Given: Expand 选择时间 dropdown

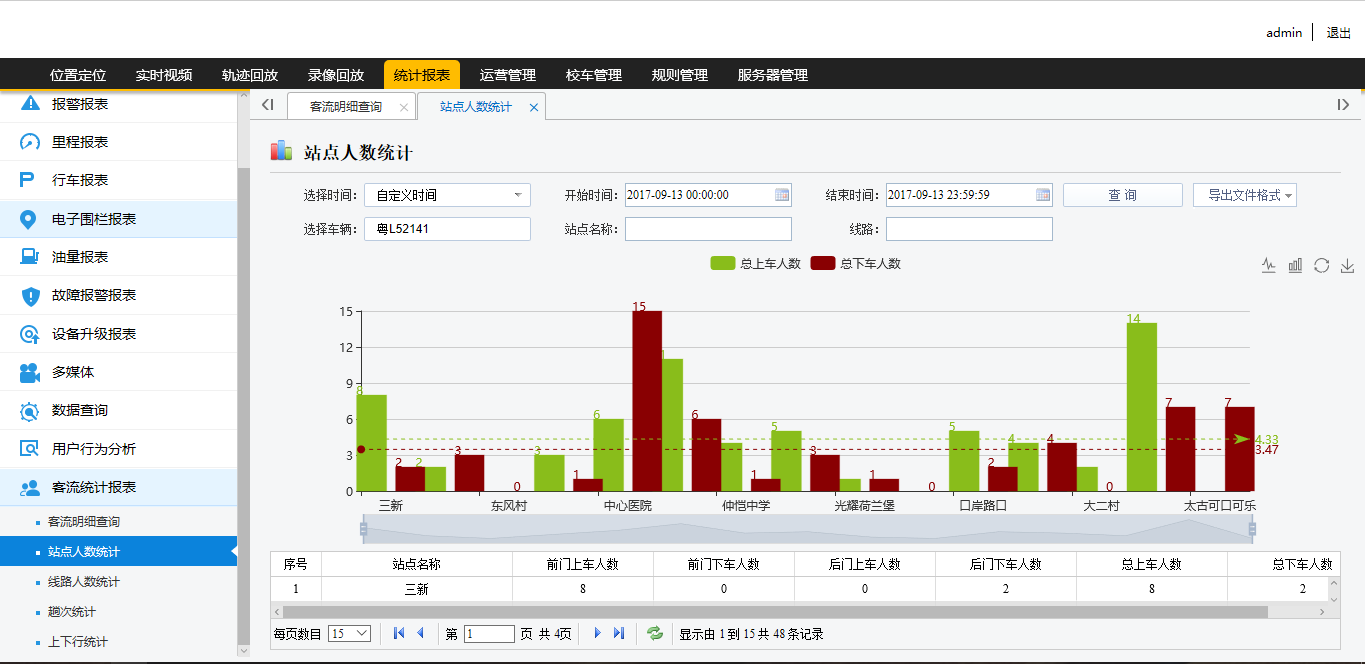Looking at the screenshot, I should (447, 195).
